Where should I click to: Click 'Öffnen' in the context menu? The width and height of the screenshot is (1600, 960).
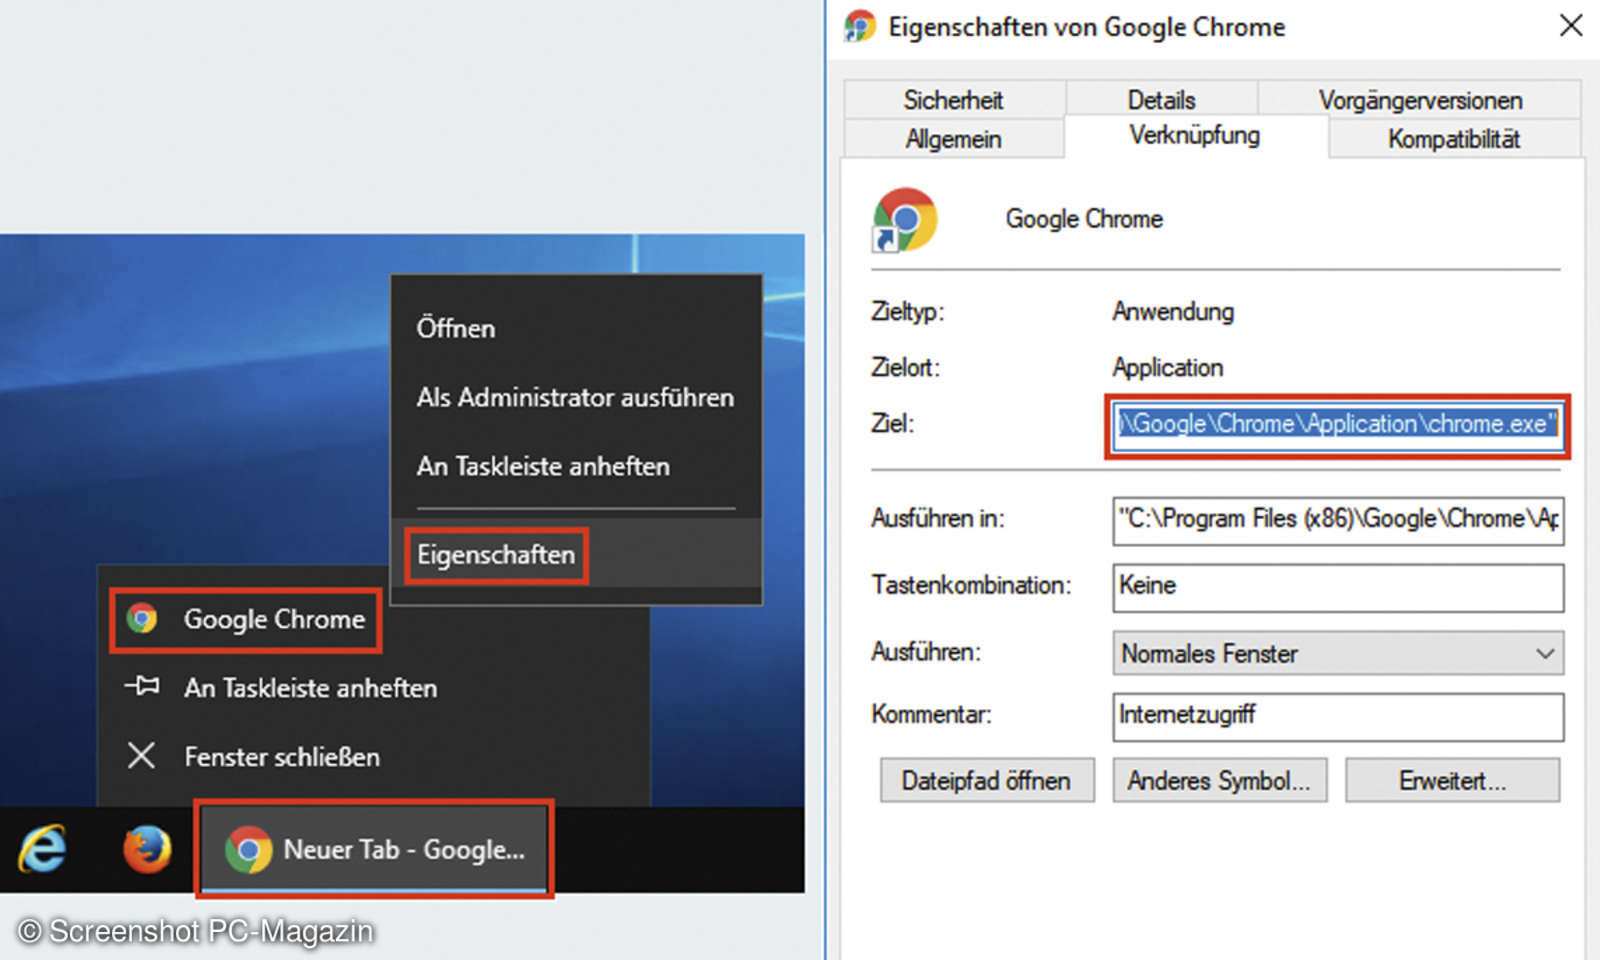(456, 328)
